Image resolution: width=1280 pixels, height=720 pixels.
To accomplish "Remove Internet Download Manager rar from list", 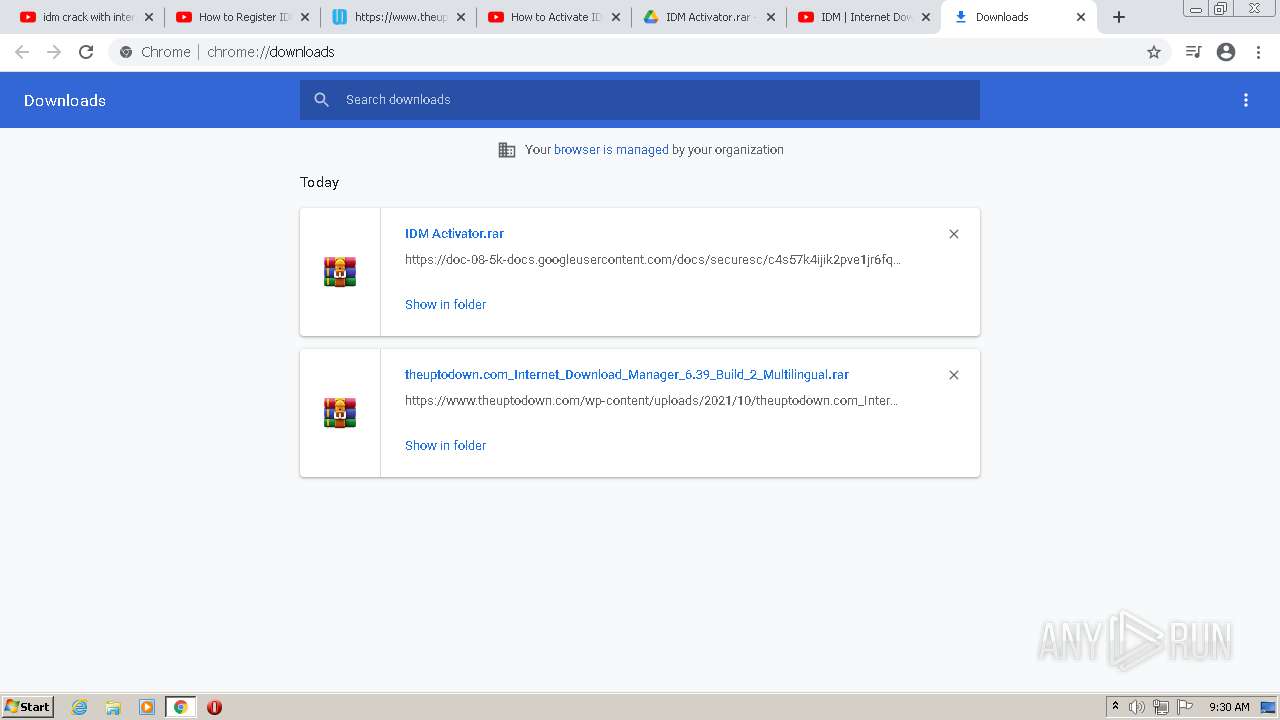I will (x=954, y=375).
